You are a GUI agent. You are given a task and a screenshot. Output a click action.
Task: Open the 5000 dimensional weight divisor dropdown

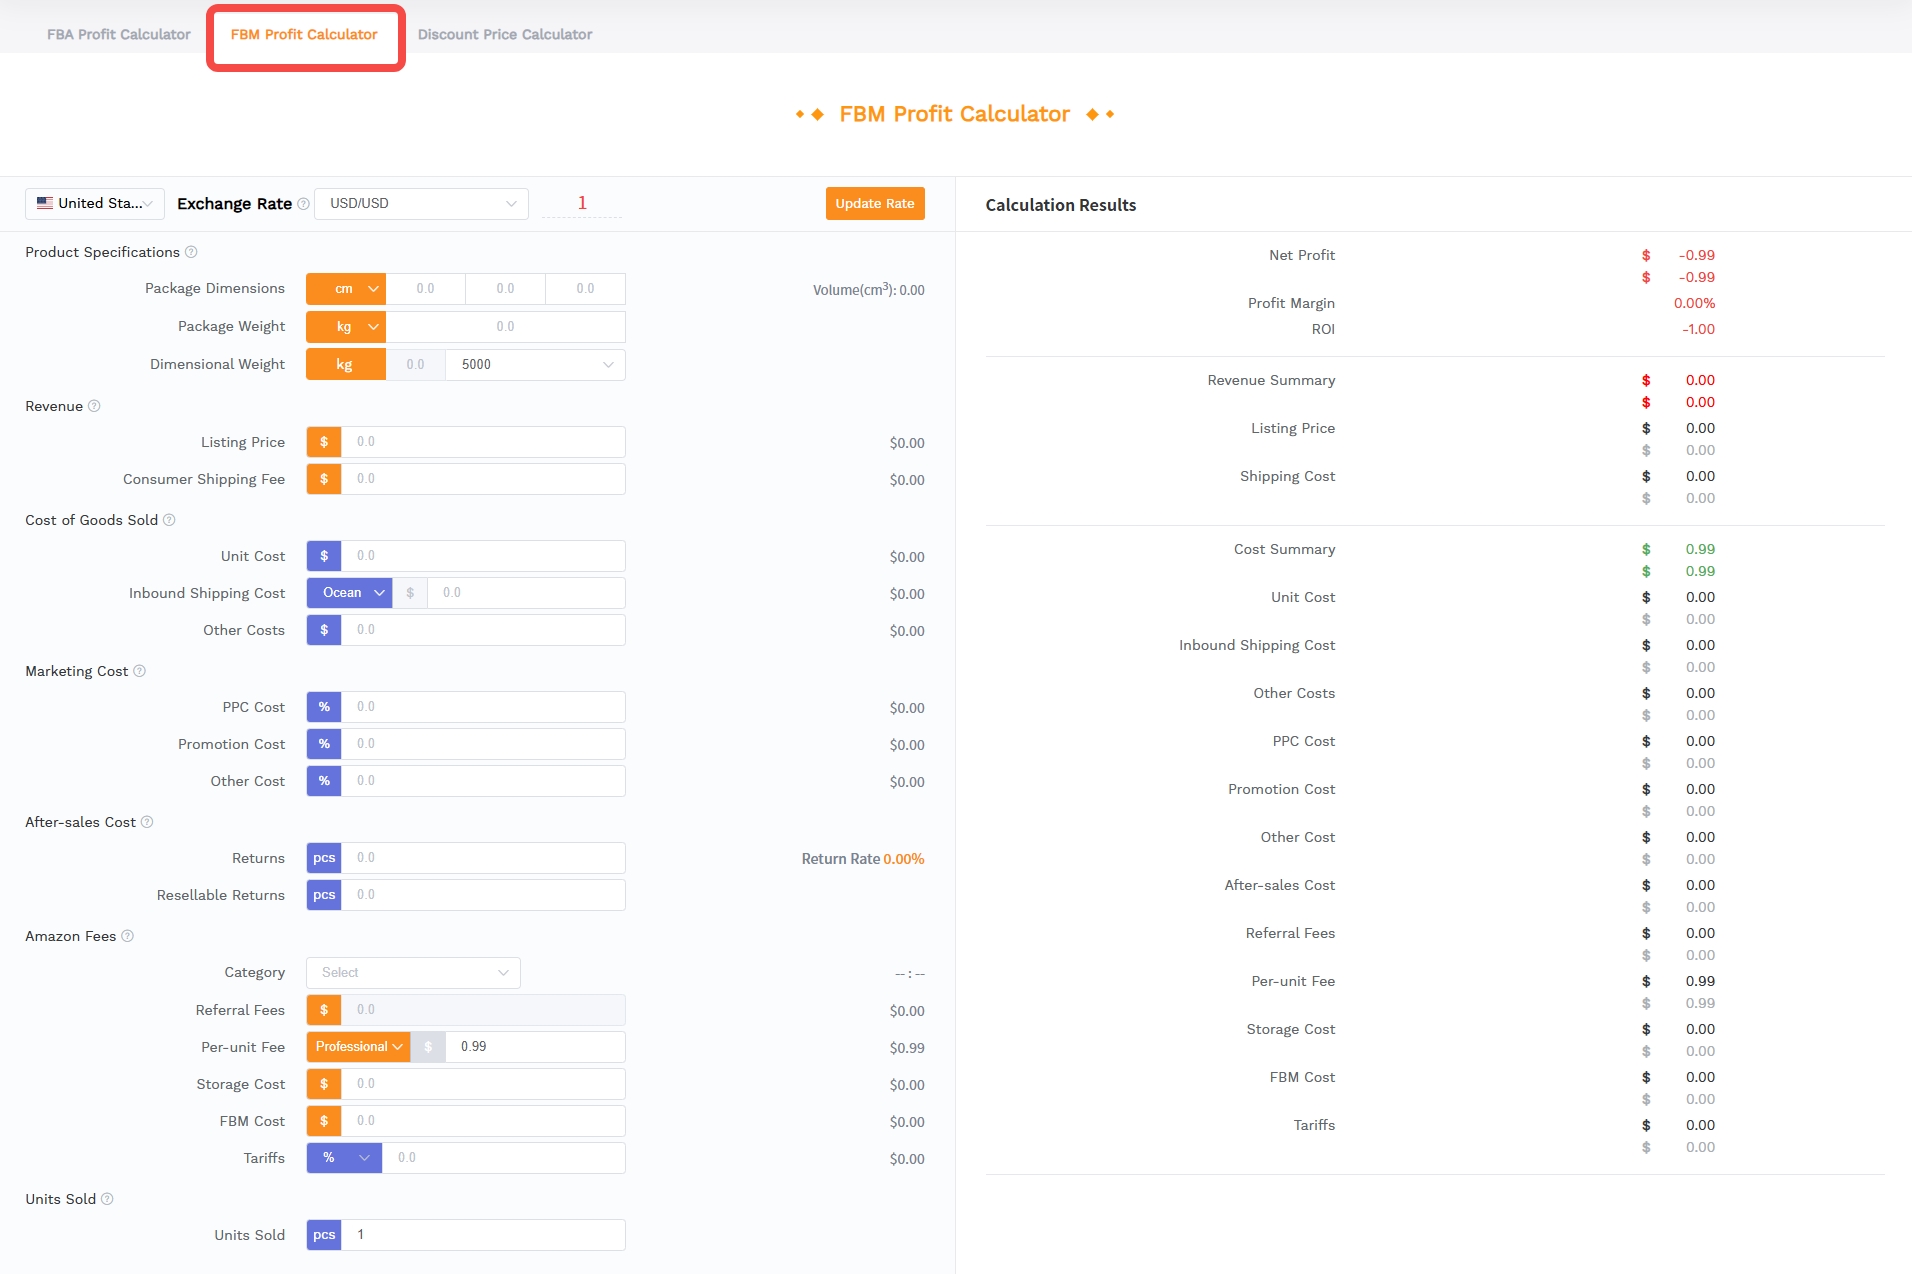[x=535, y=365]
